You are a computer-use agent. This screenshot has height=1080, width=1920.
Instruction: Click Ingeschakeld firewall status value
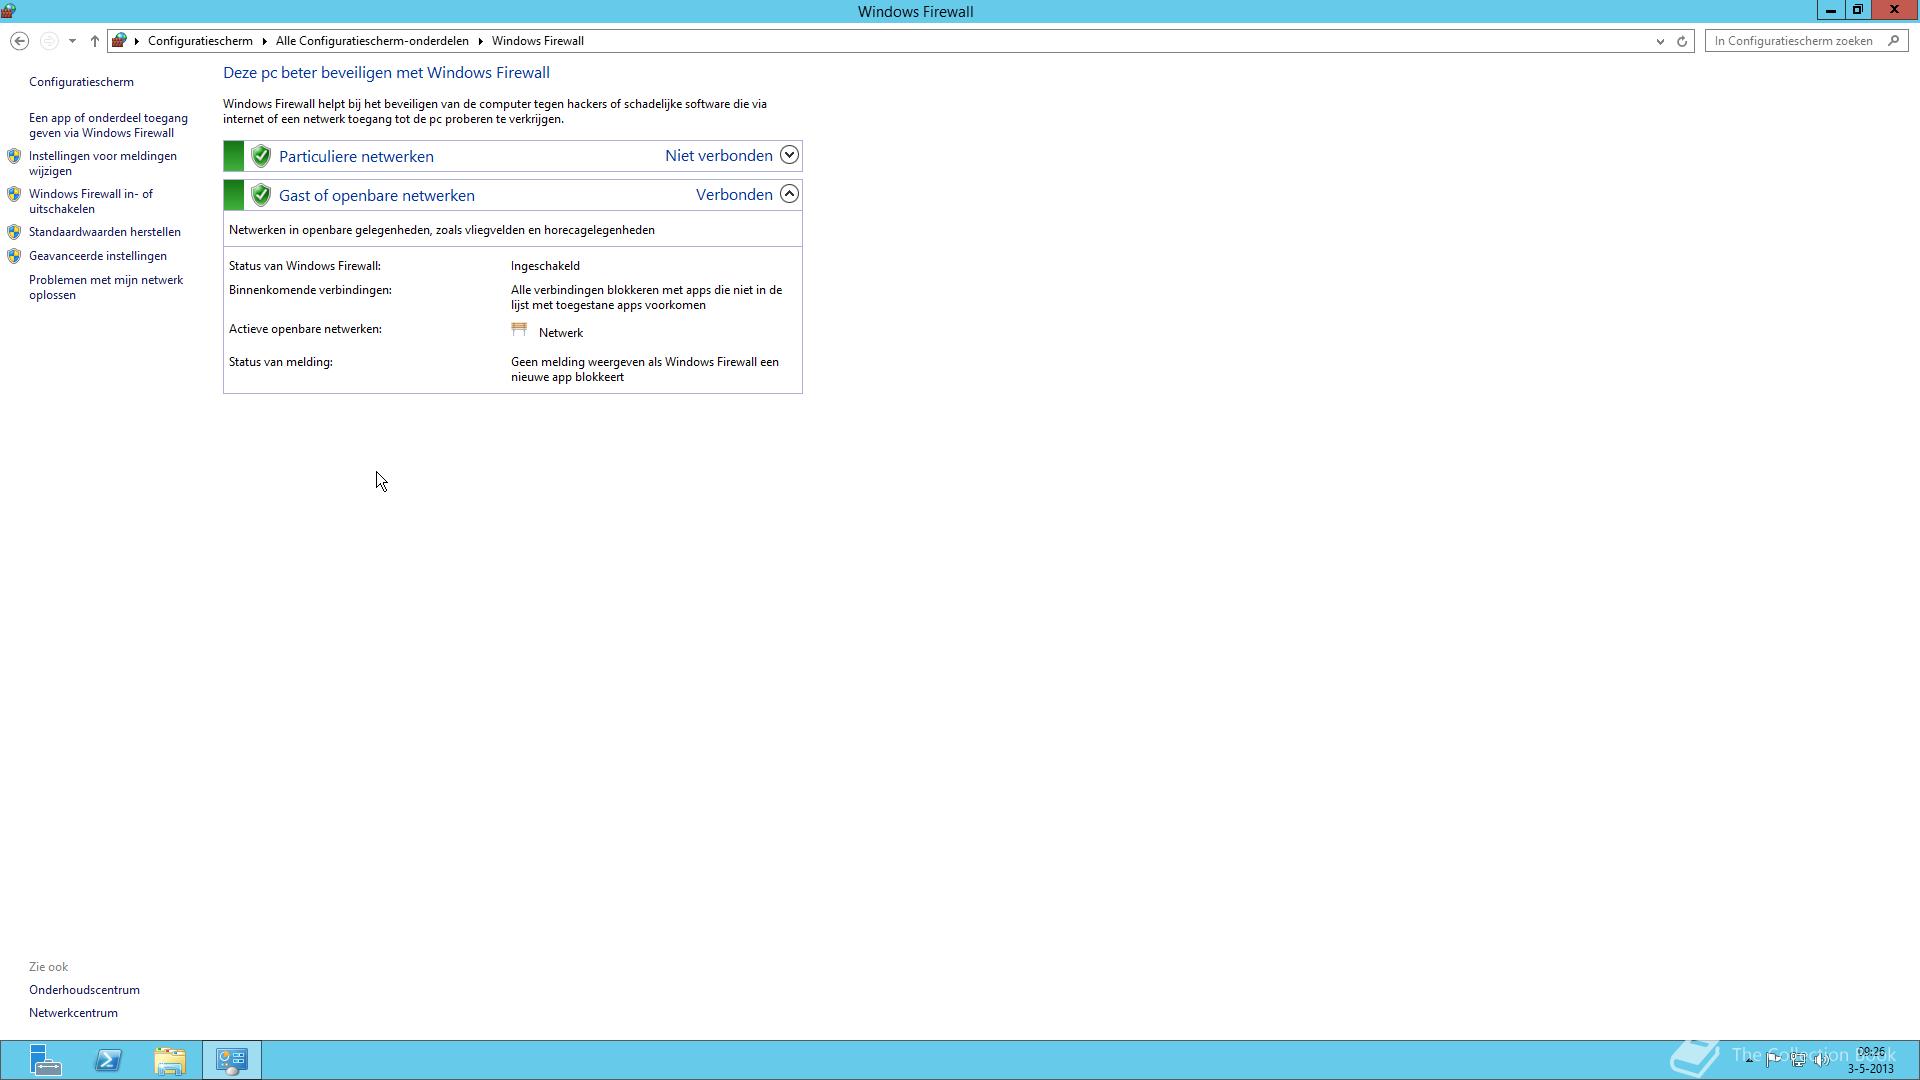click(545, 266)
